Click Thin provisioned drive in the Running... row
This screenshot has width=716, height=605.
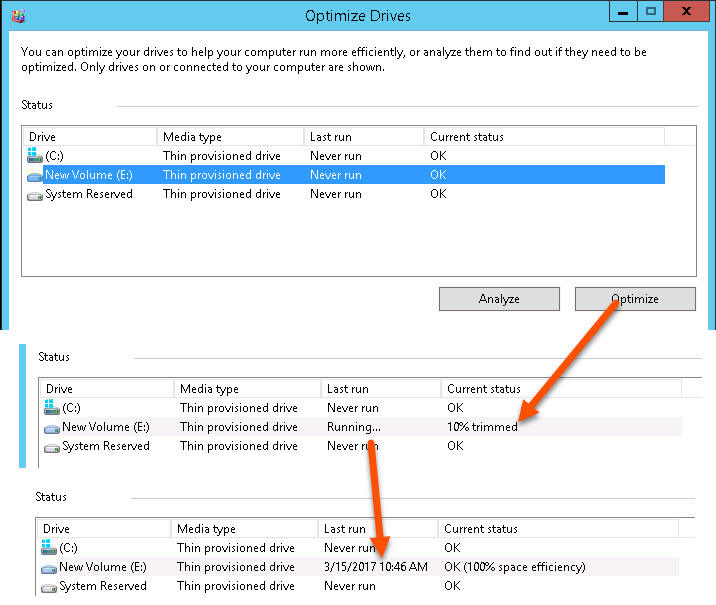238,427
